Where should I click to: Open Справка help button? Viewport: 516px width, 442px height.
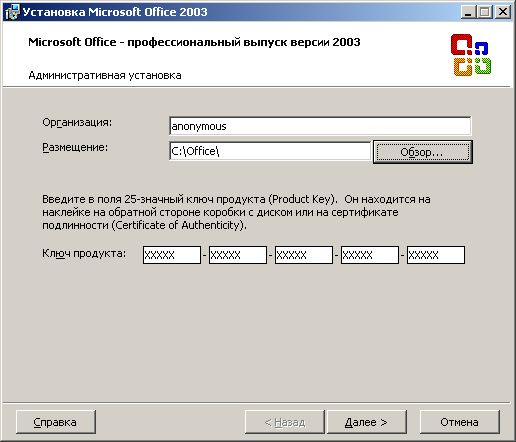pos(56,422)
